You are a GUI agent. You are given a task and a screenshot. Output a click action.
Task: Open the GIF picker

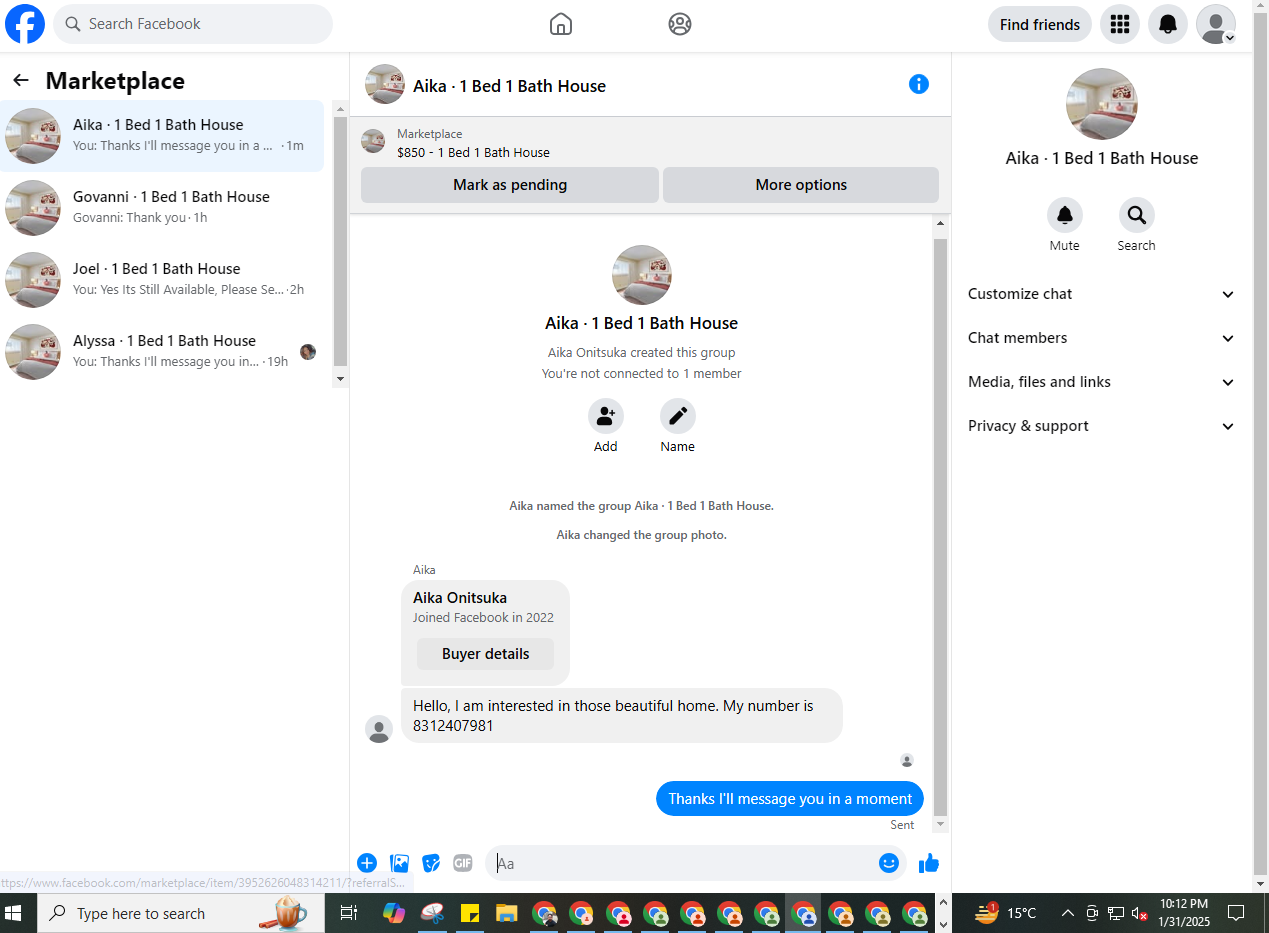[x=463, y=863]
